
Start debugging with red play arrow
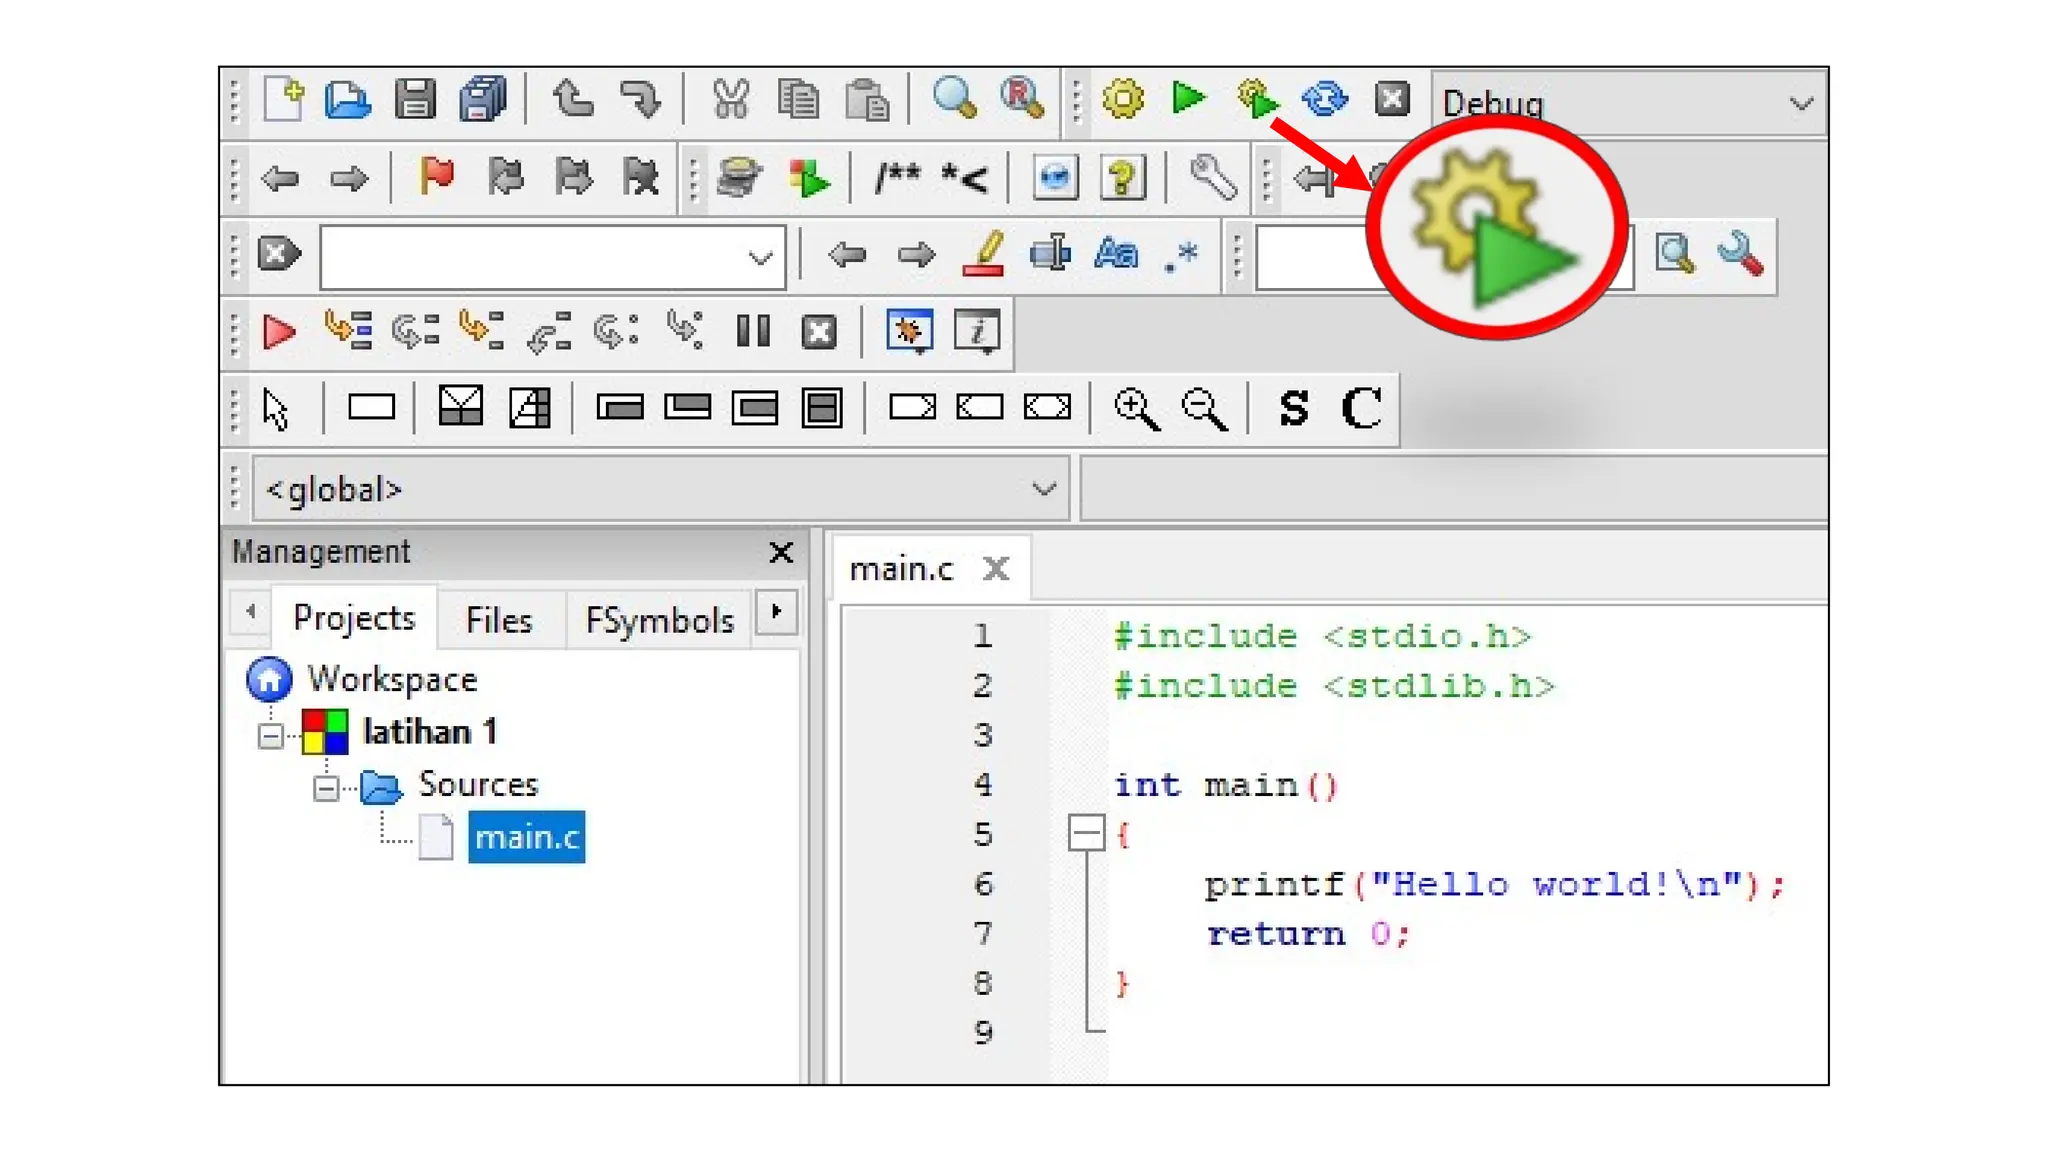point(278,331)
